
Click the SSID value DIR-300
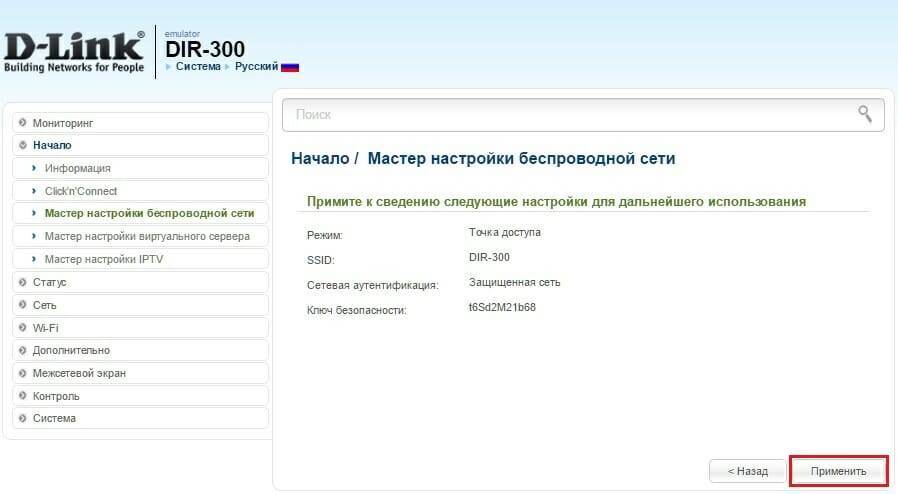point(489,257)
